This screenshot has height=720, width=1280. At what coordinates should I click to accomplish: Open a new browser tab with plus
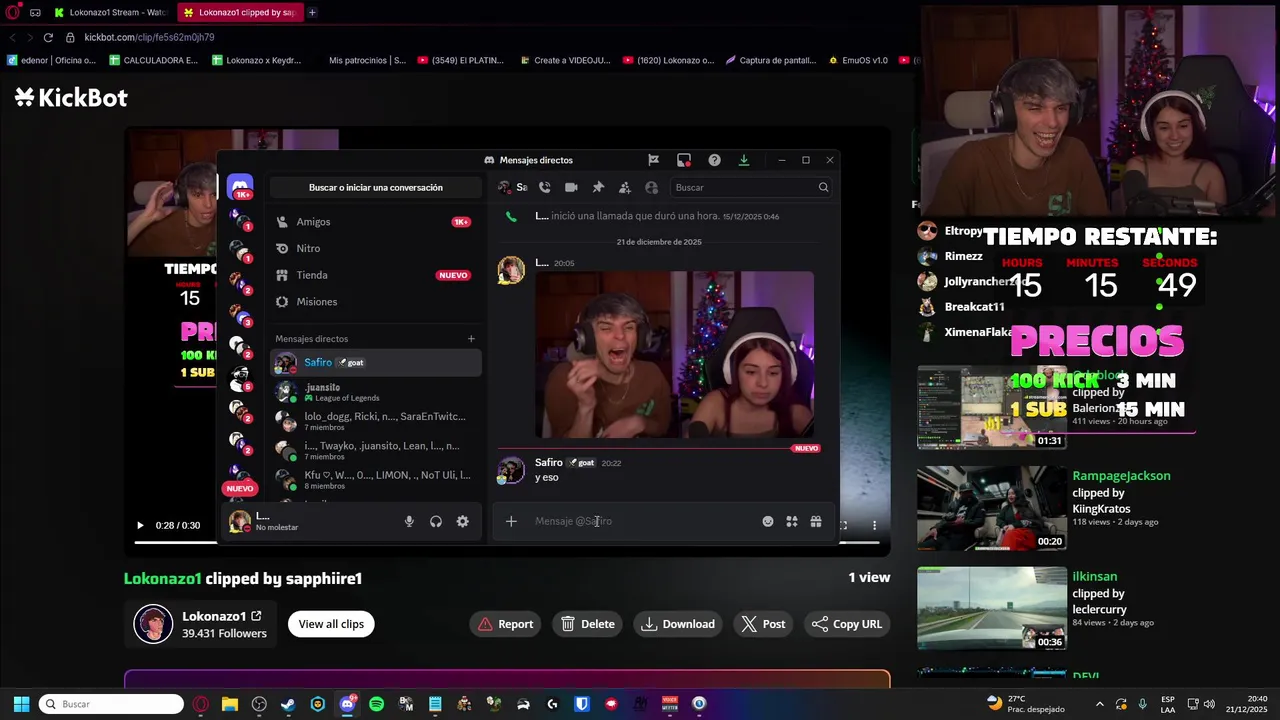[x=312, y=12]
